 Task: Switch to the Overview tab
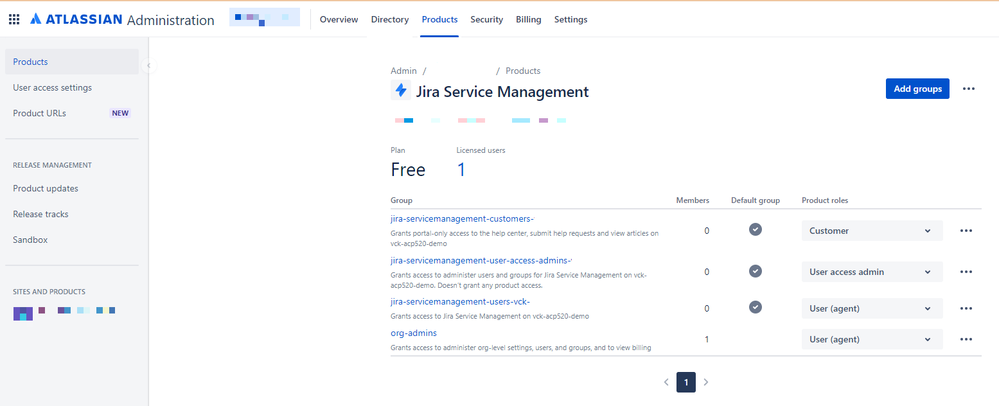pos(339,20)
